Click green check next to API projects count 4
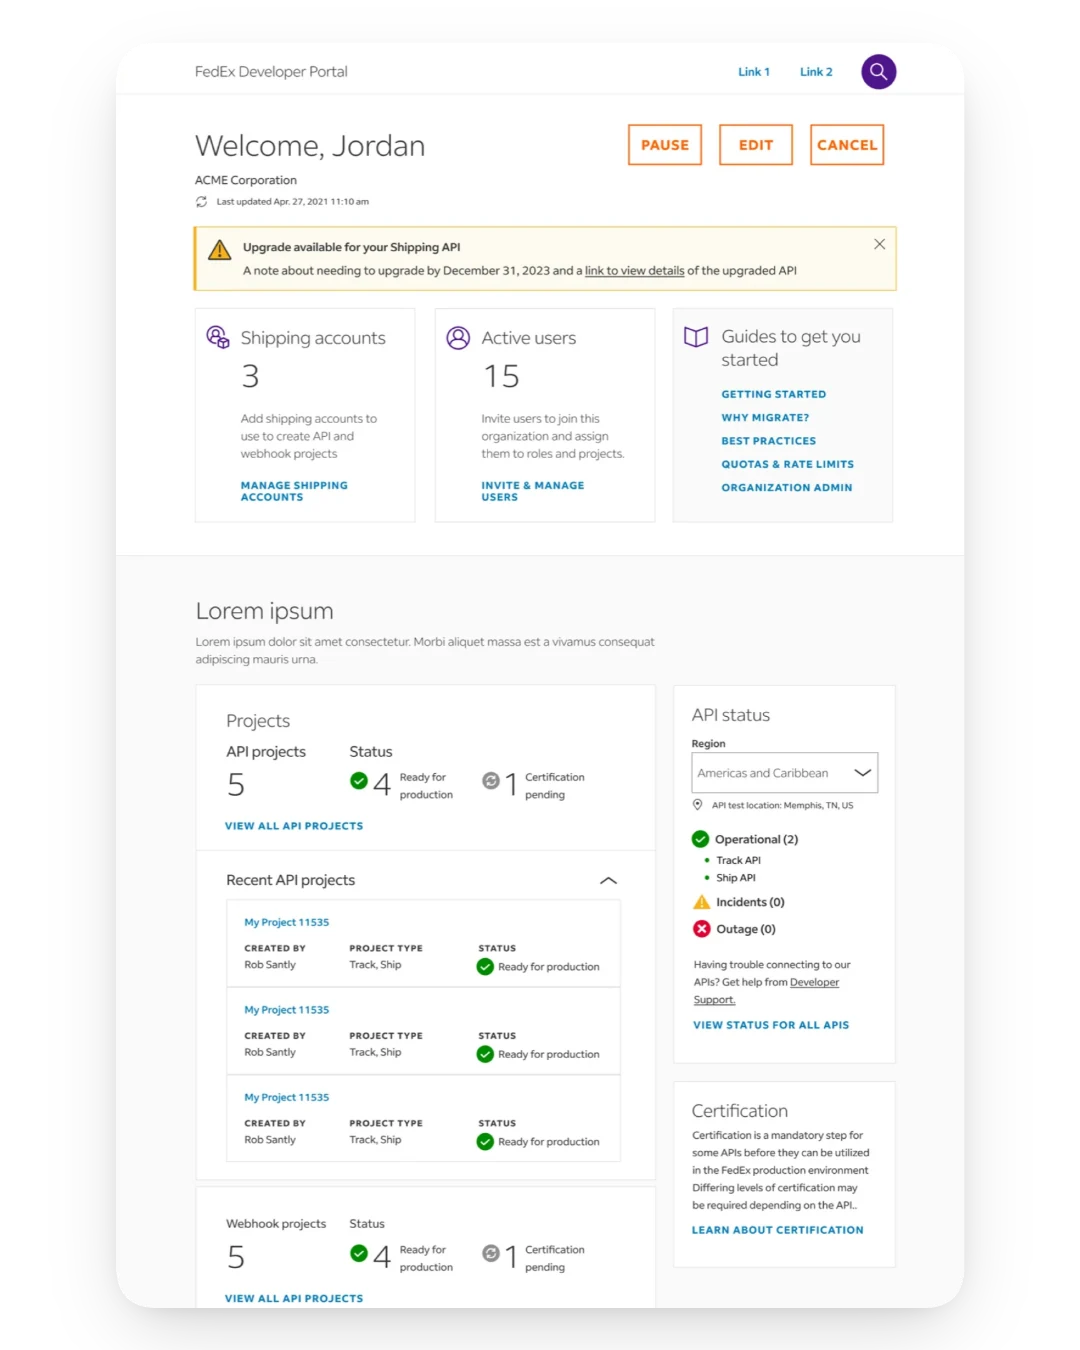Image resolution: width=1080 pixels, height=1350 pixels. pos(359,781)
